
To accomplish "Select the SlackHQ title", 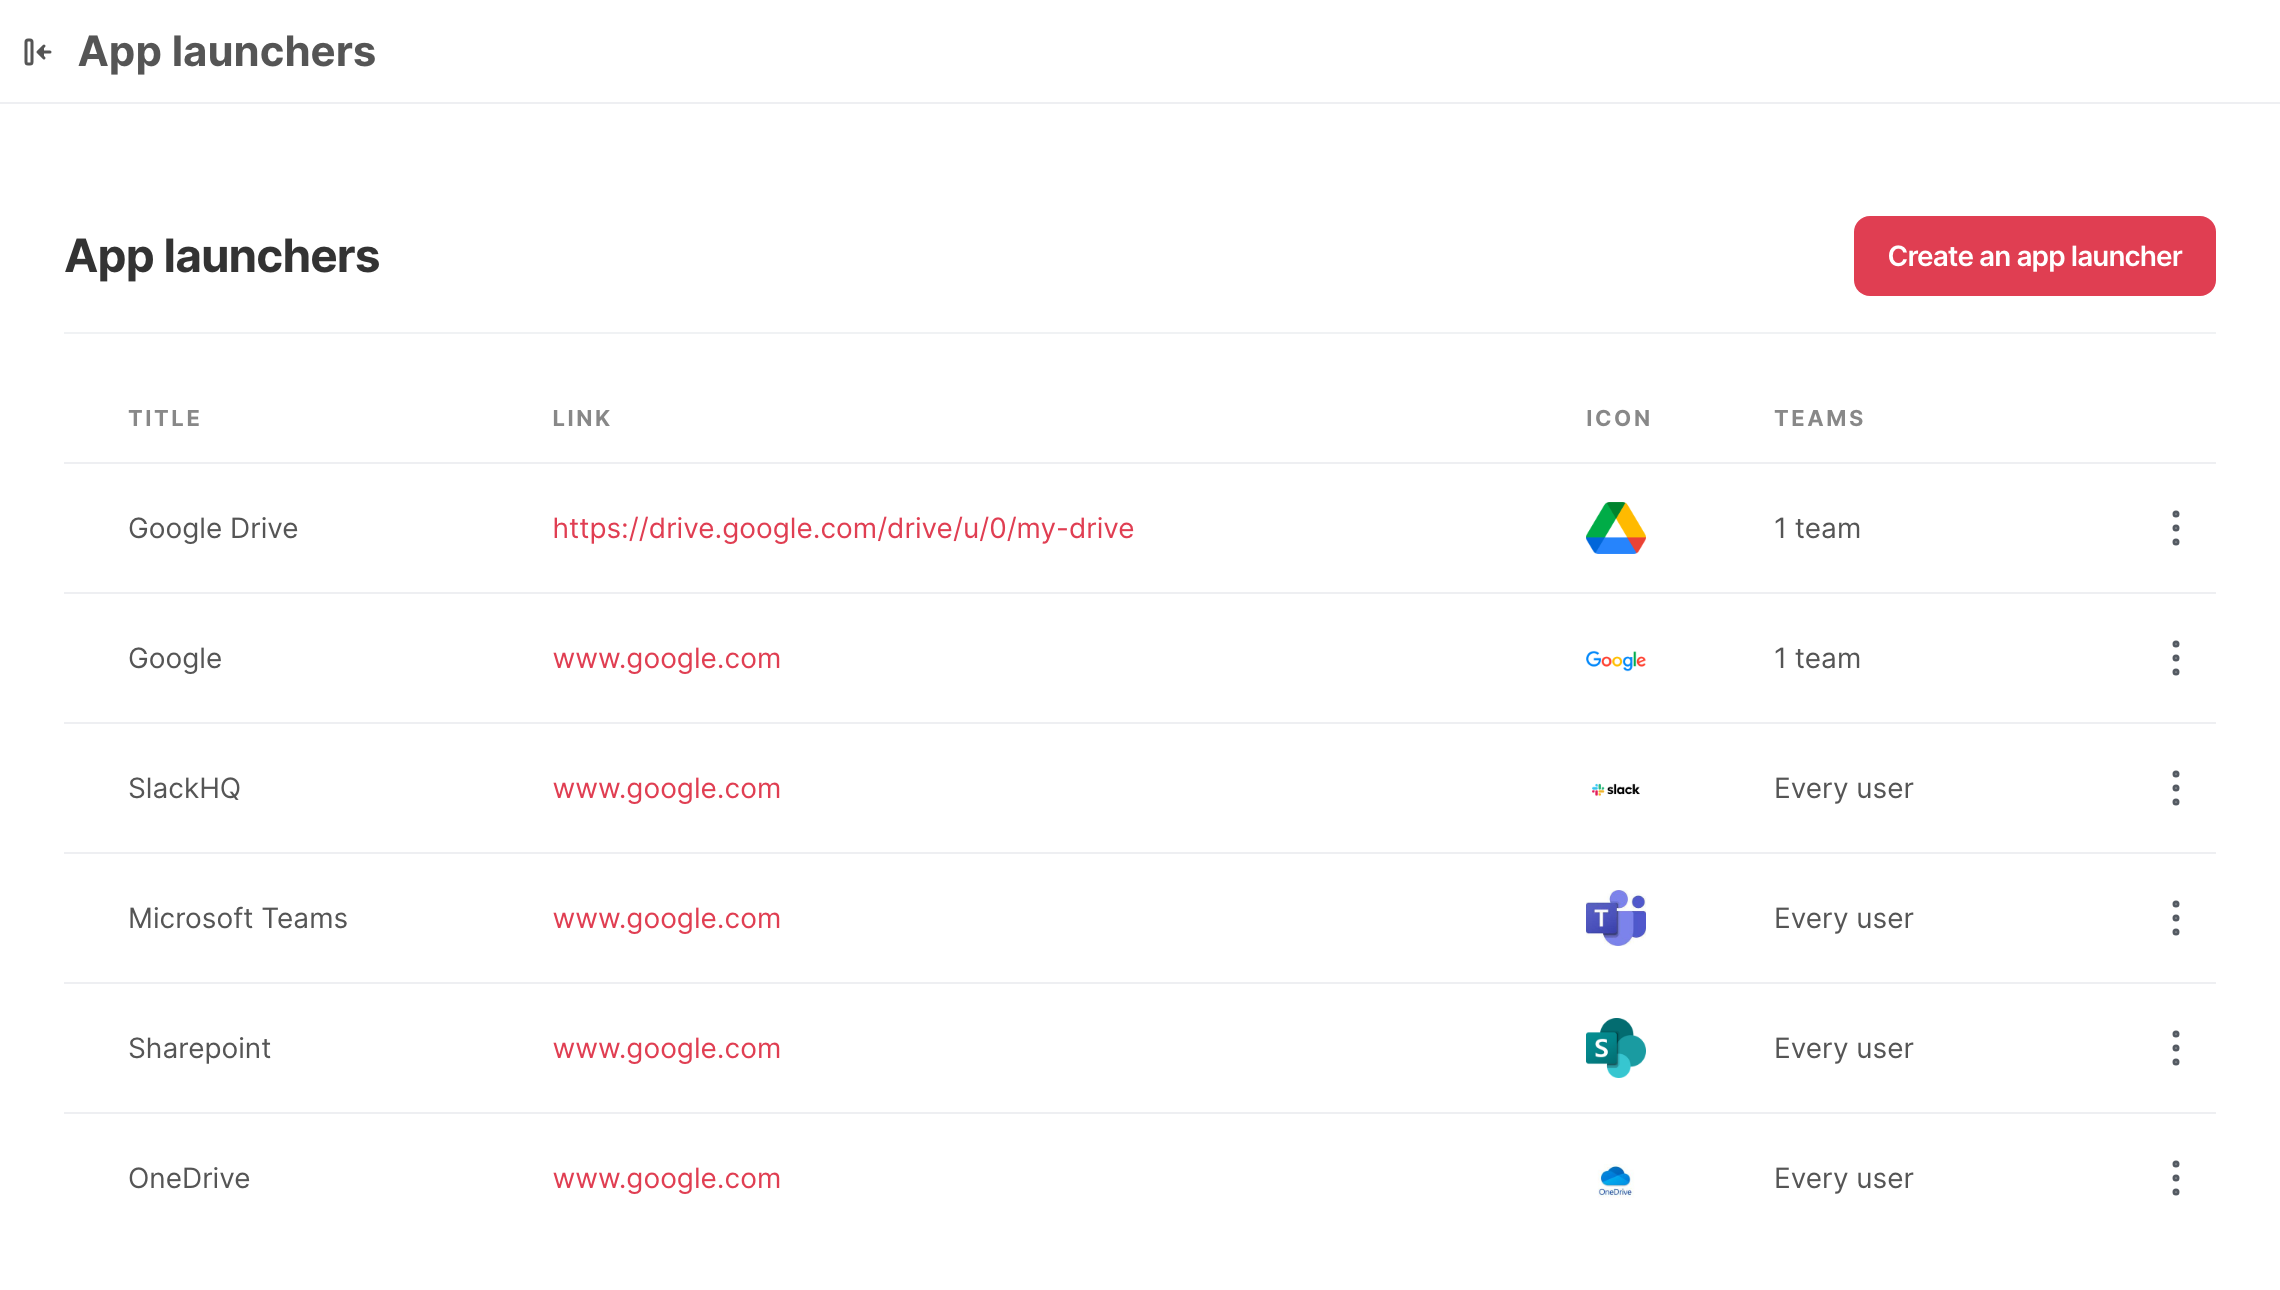I will pyautogui.click(x=184, y=788).
